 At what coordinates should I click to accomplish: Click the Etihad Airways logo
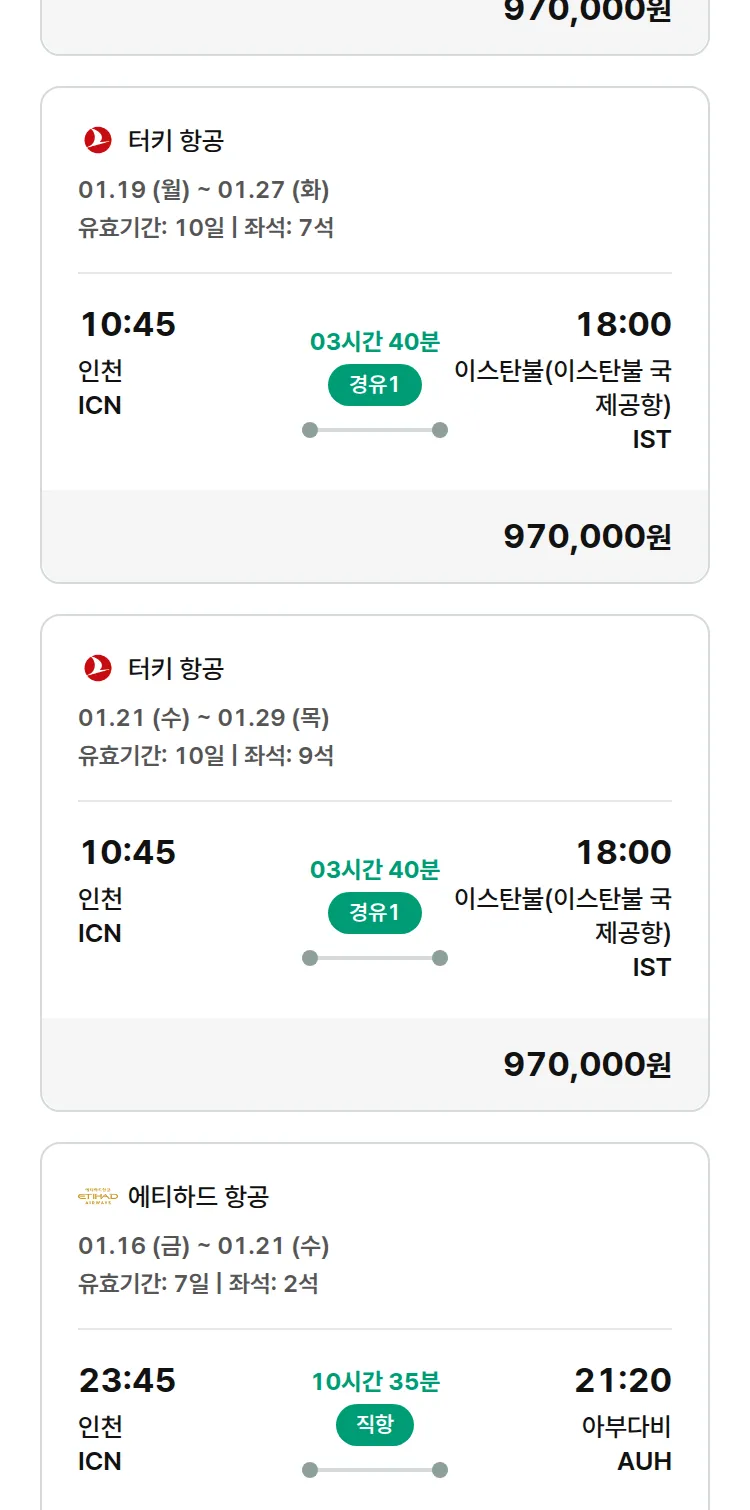pyautogui.click(x=98, y=1196)
